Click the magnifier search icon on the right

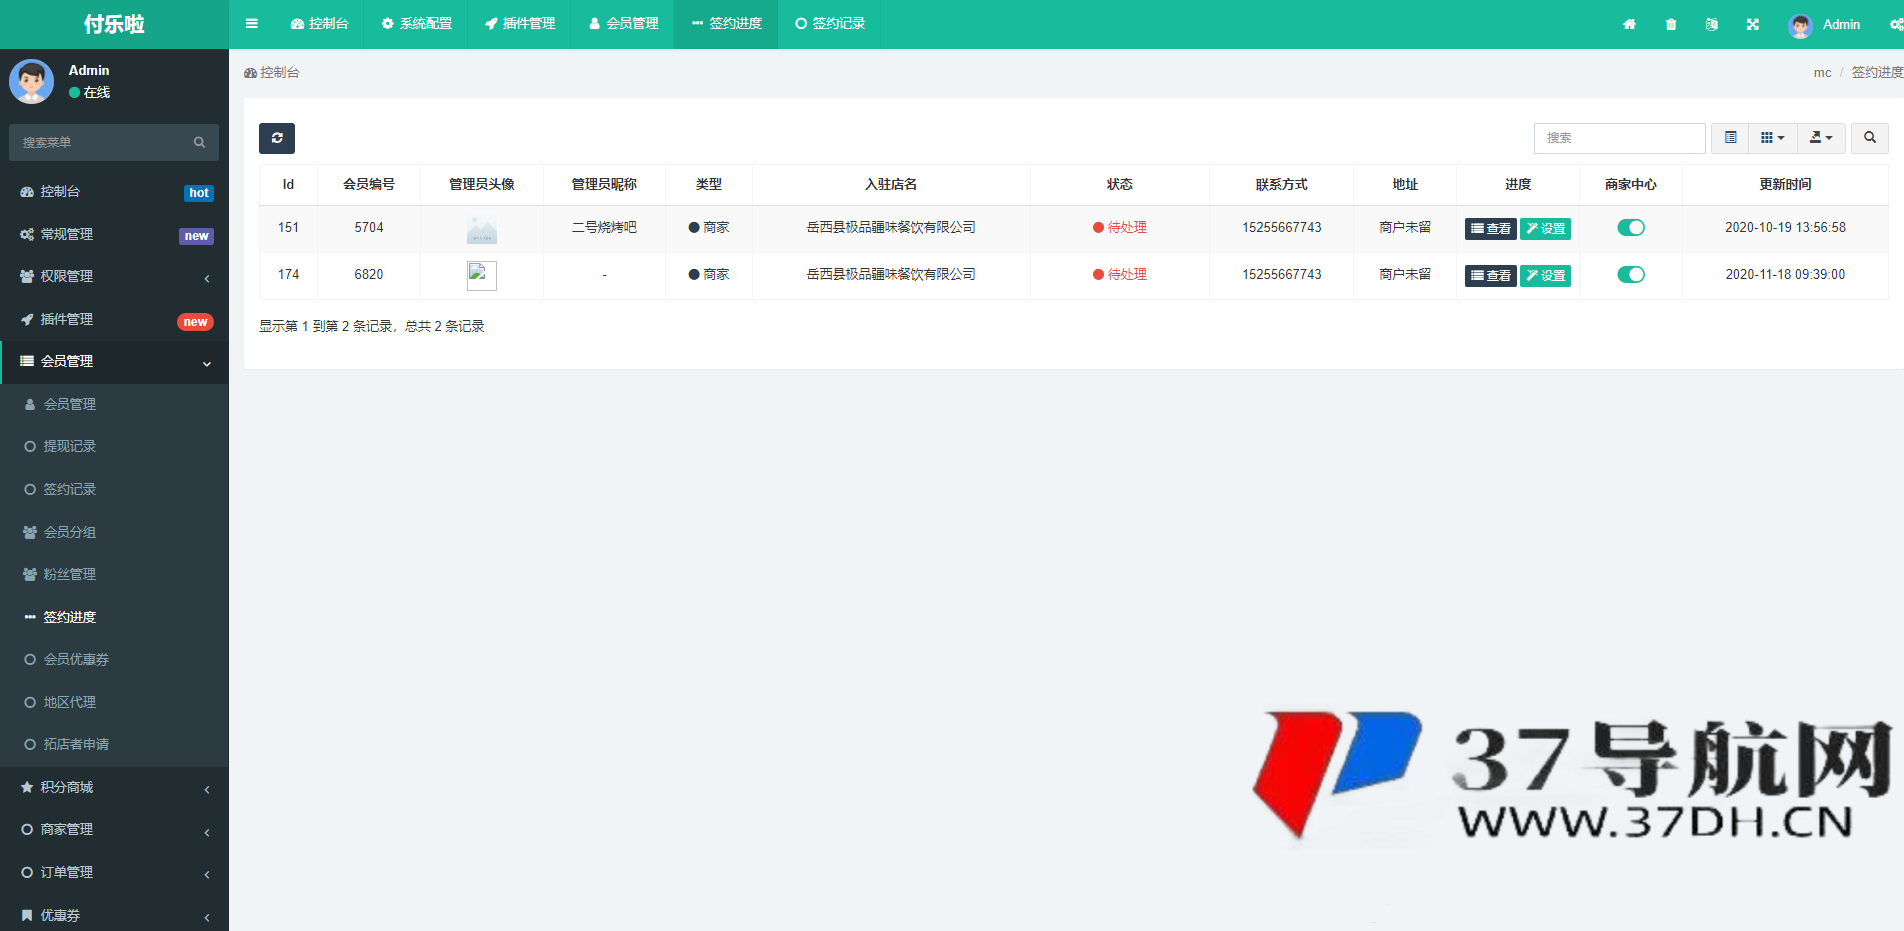point(1869,138)
